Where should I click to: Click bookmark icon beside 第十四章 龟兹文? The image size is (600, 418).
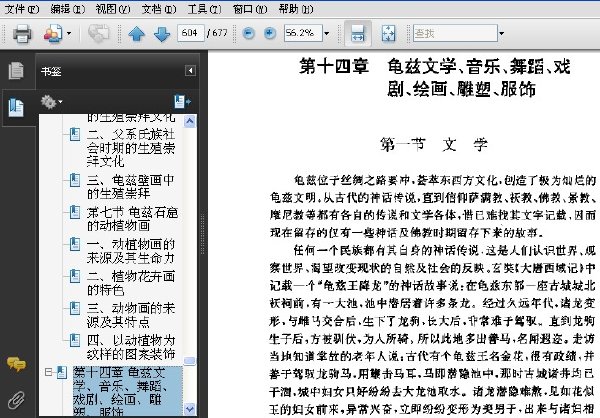click(62, 372)
